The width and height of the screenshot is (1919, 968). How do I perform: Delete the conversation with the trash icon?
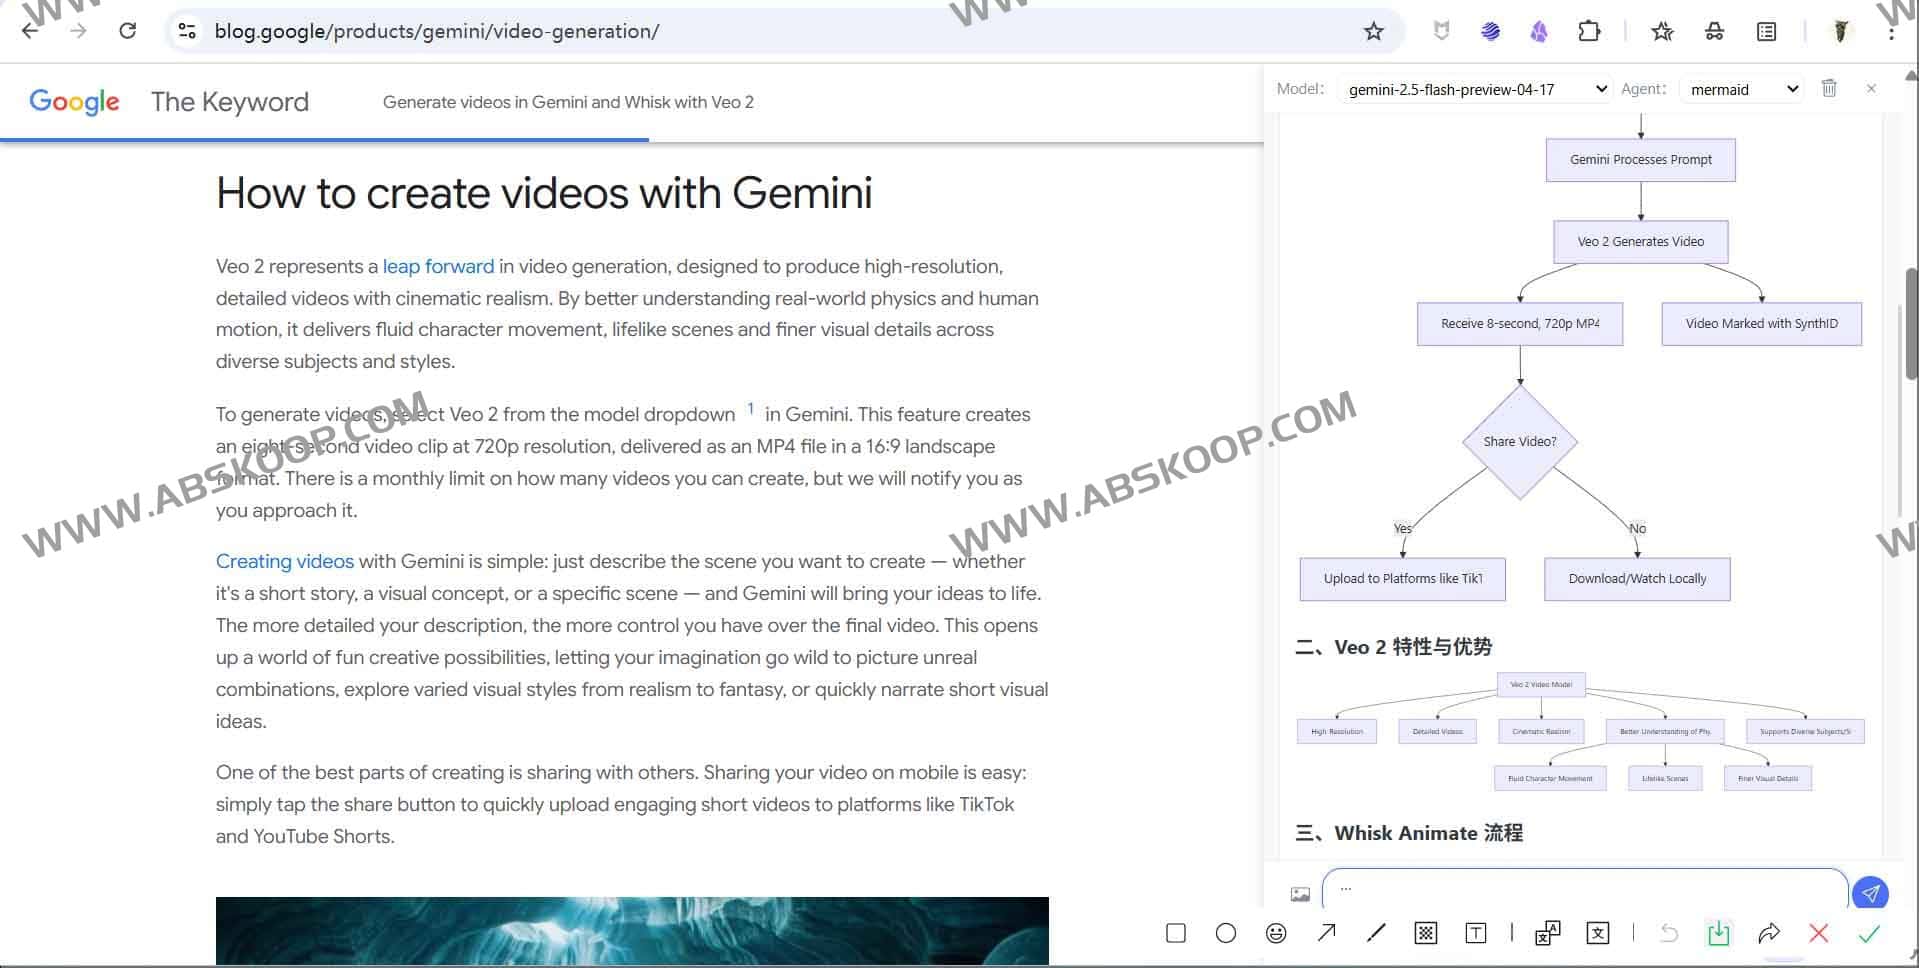pyautogui.click(x=1830, y=88)
